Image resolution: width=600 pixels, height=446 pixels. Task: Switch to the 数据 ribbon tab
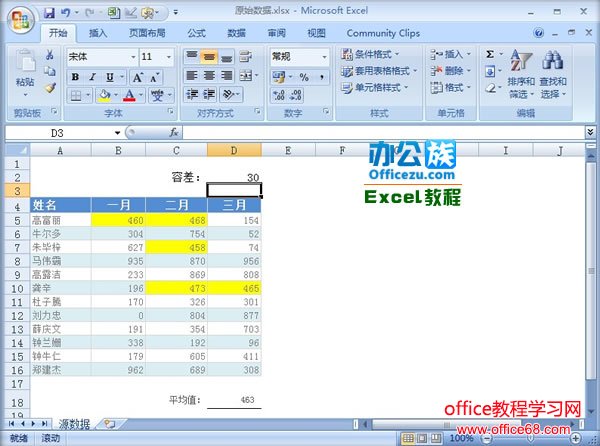point(236,33)
